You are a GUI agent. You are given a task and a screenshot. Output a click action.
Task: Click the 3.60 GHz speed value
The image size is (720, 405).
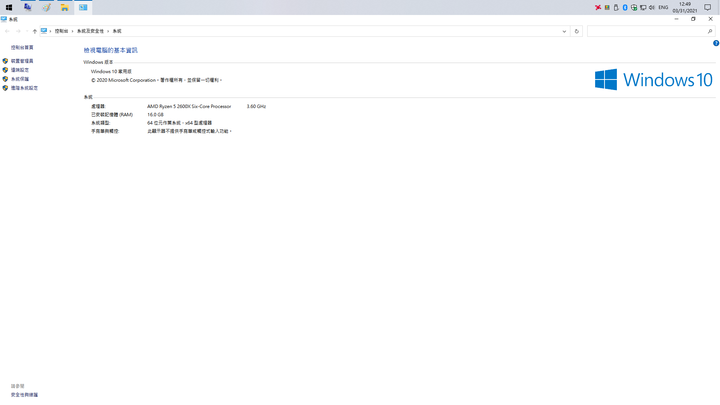pos(256,106)
